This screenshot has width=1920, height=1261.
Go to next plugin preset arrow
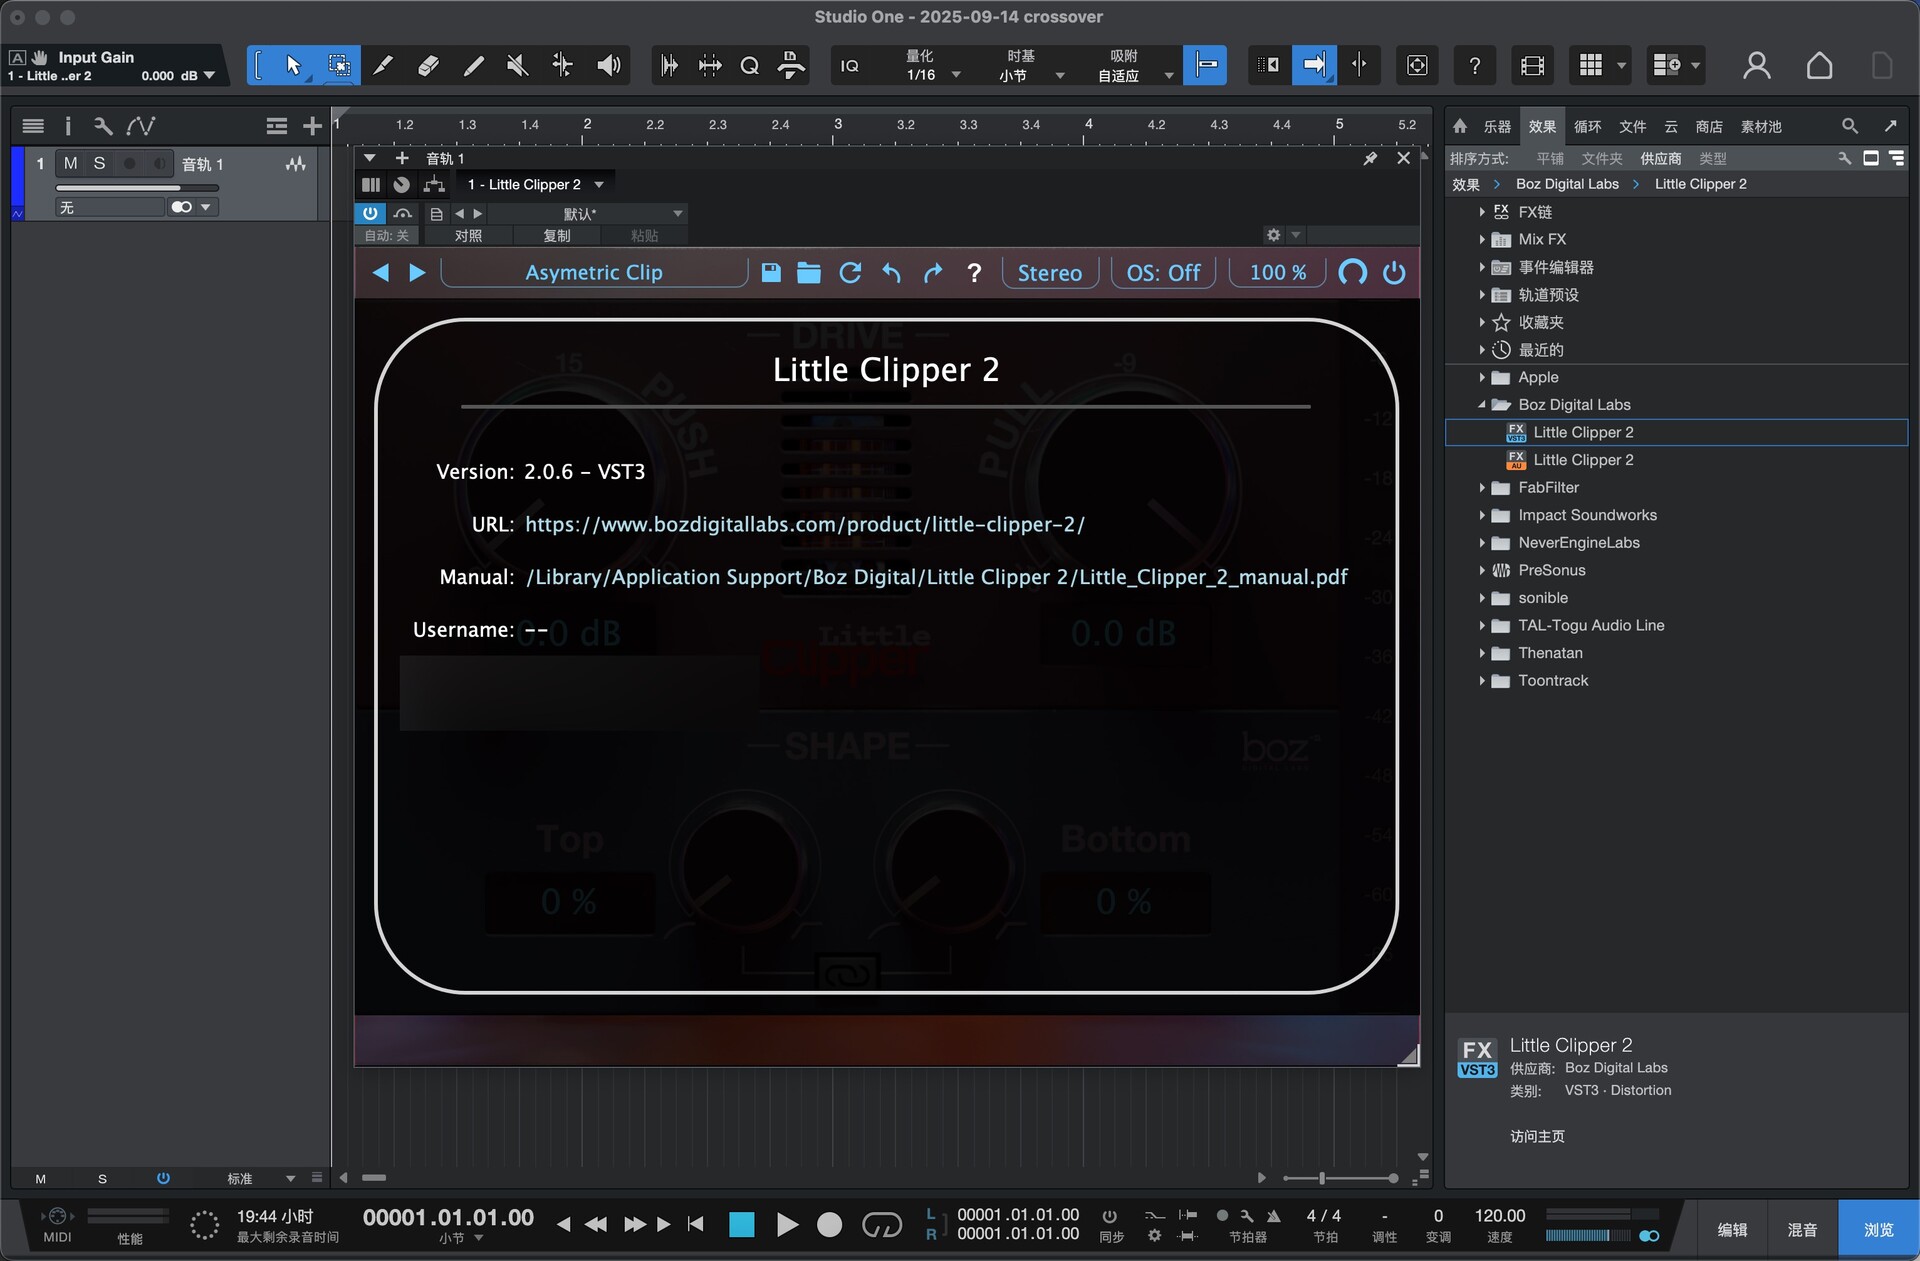pos(417,273)
